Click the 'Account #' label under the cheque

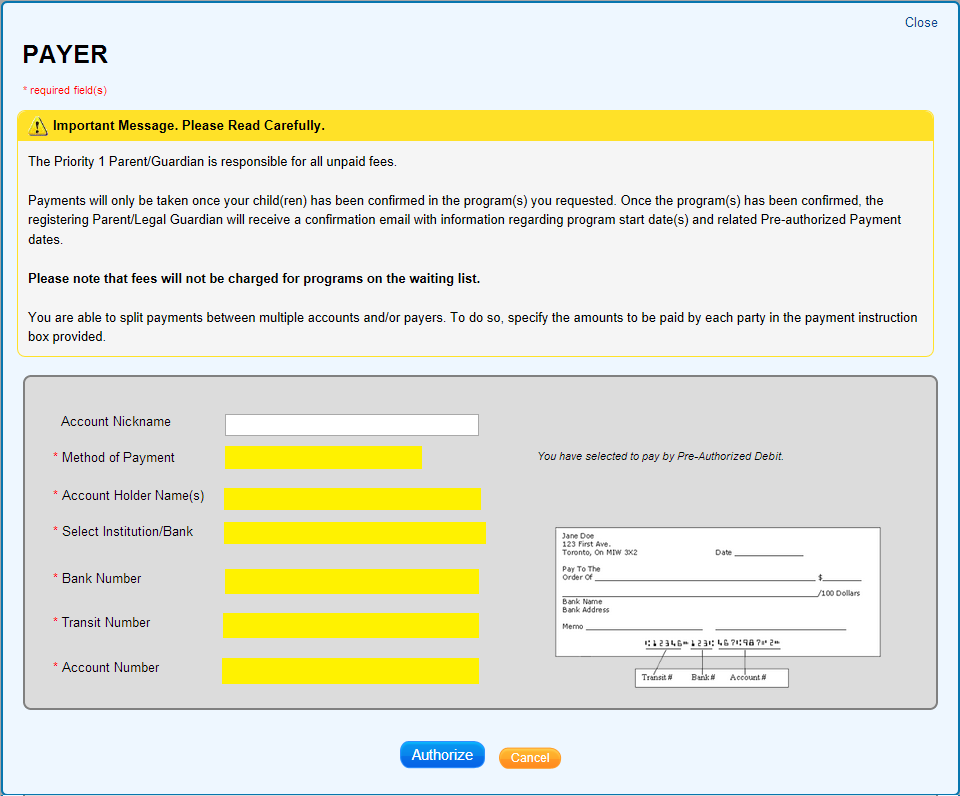pyautogui.click(x=748, y=677)
